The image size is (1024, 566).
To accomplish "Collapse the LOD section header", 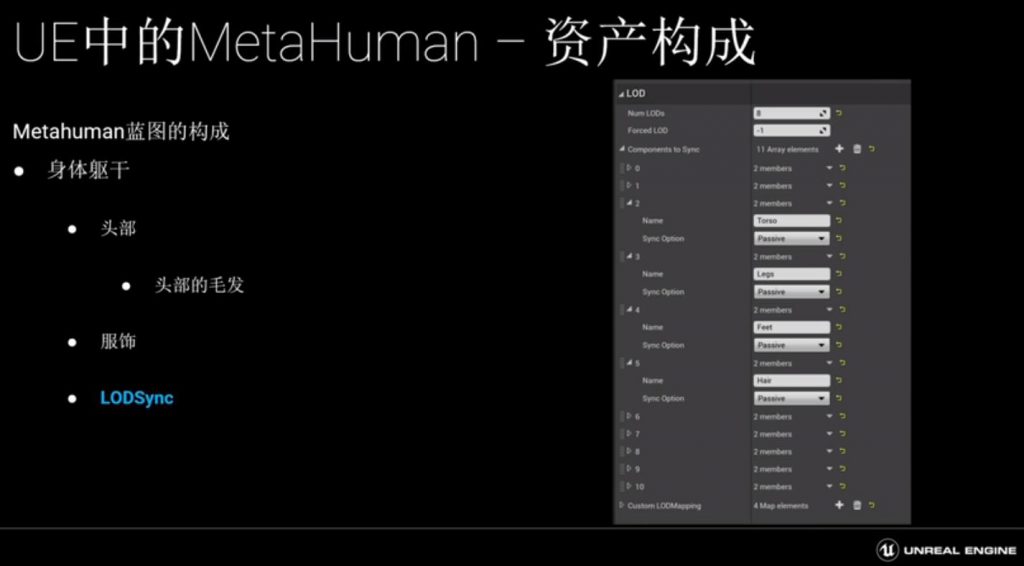I will click(x=622, y=94).
